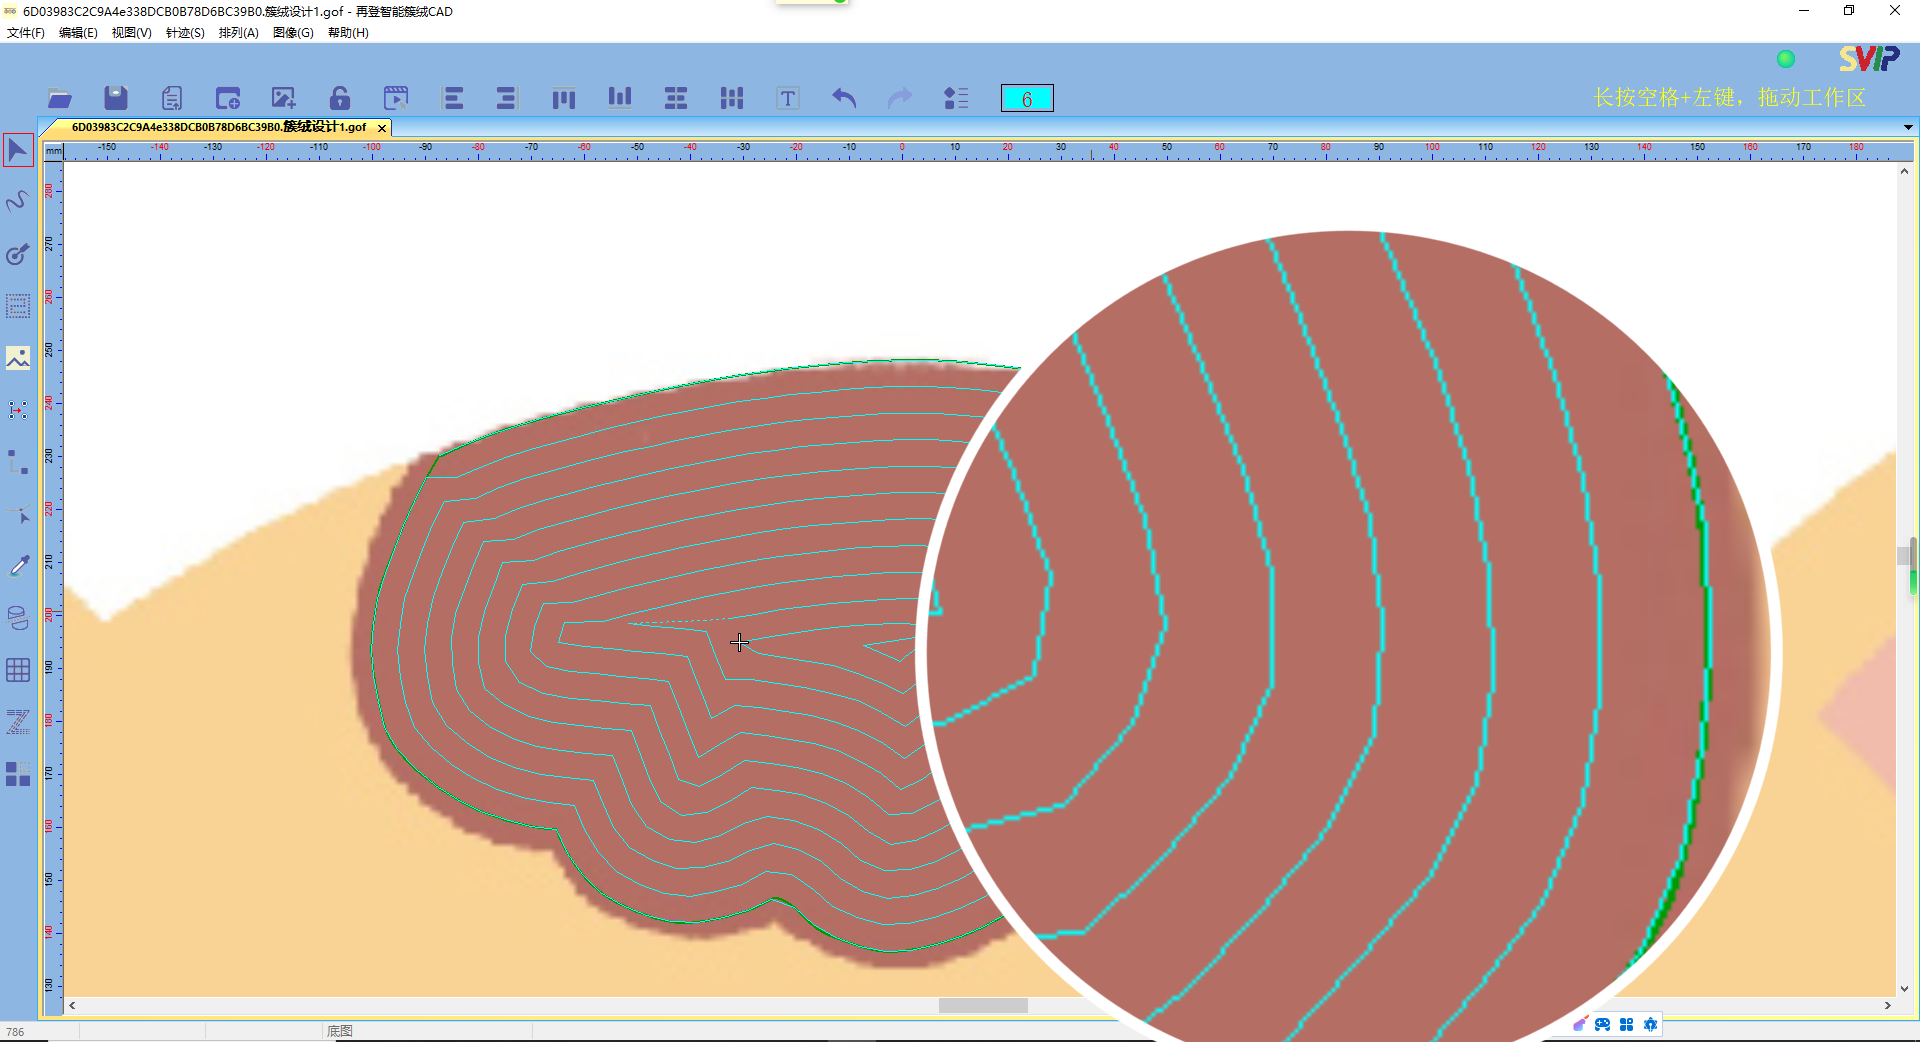Viewport: 1920px width, 1042px height.
Task: Click the horizontal scrollbar thumb
Action: click(982, 1005)
